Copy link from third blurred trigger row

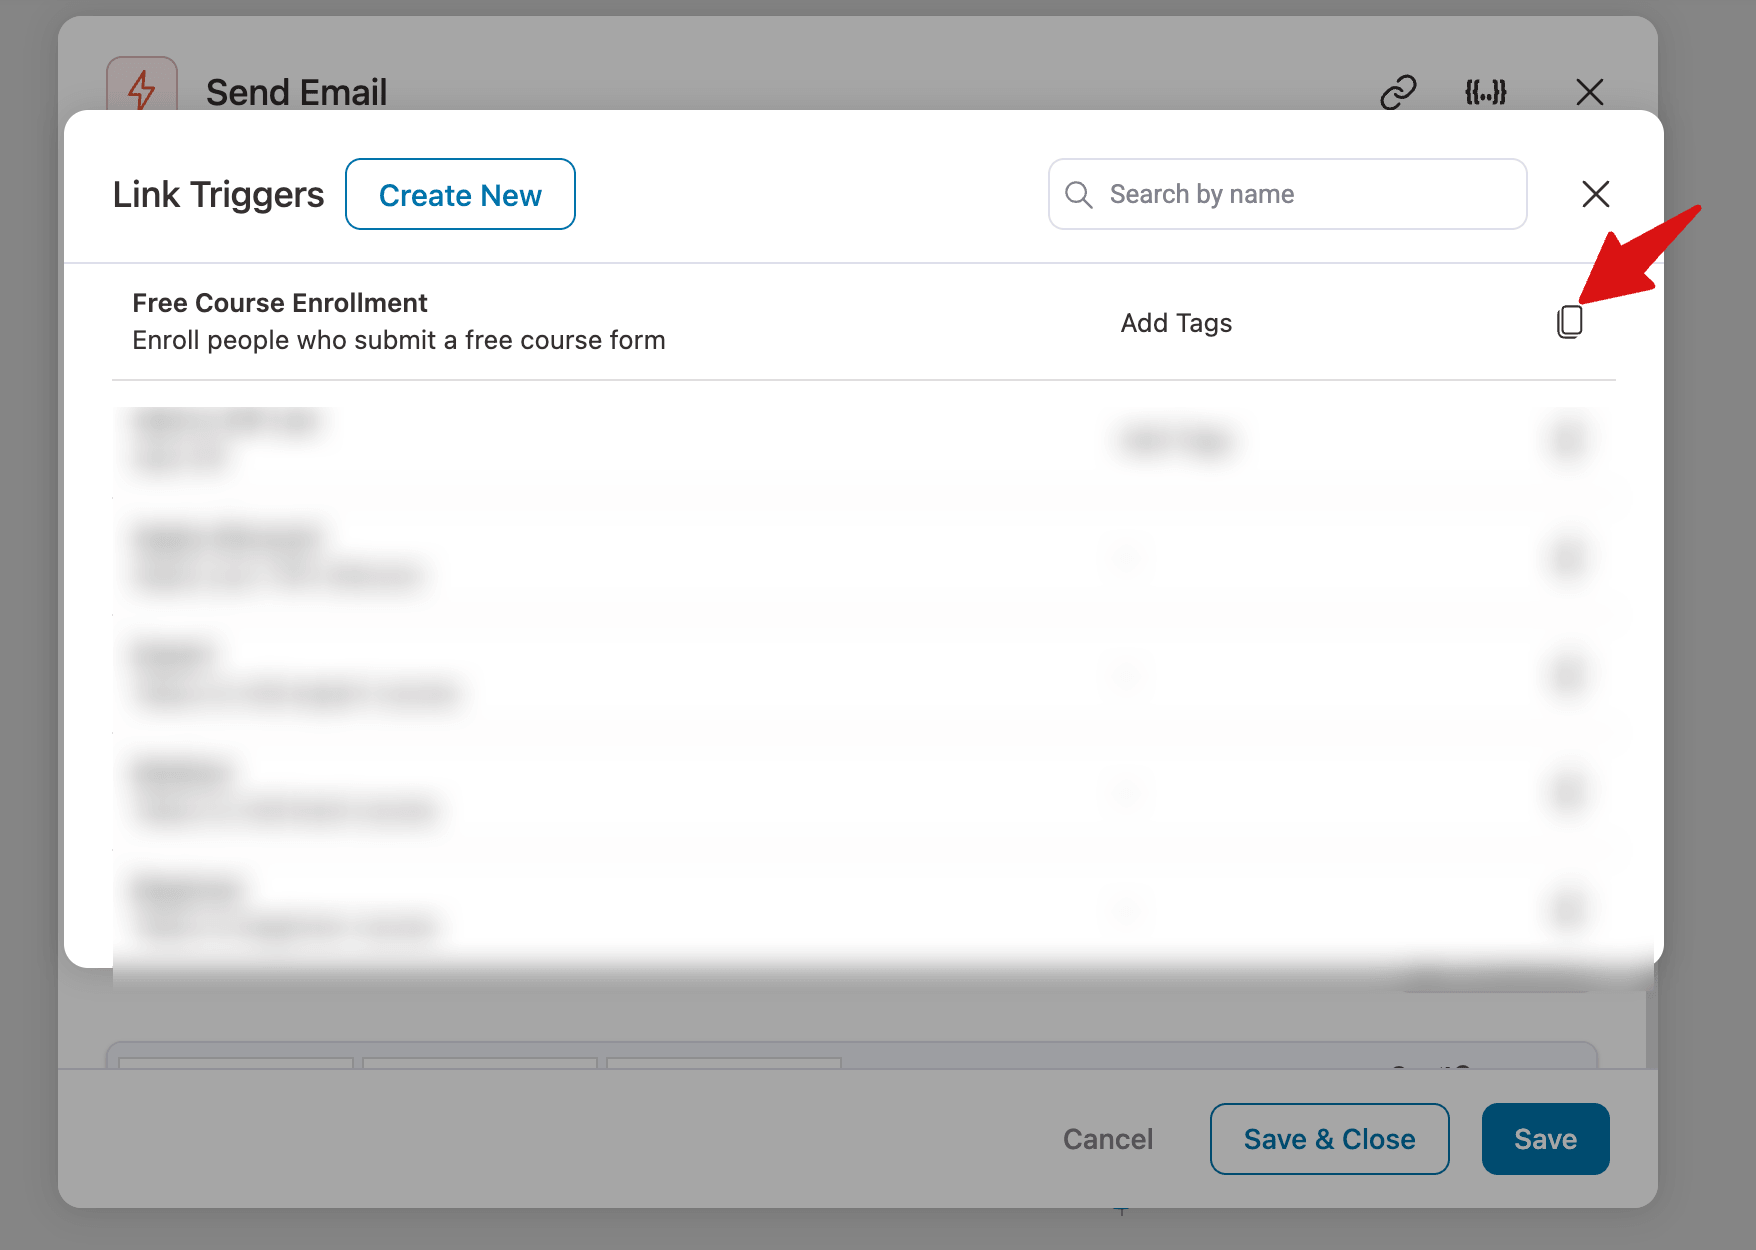point(1567,675)
